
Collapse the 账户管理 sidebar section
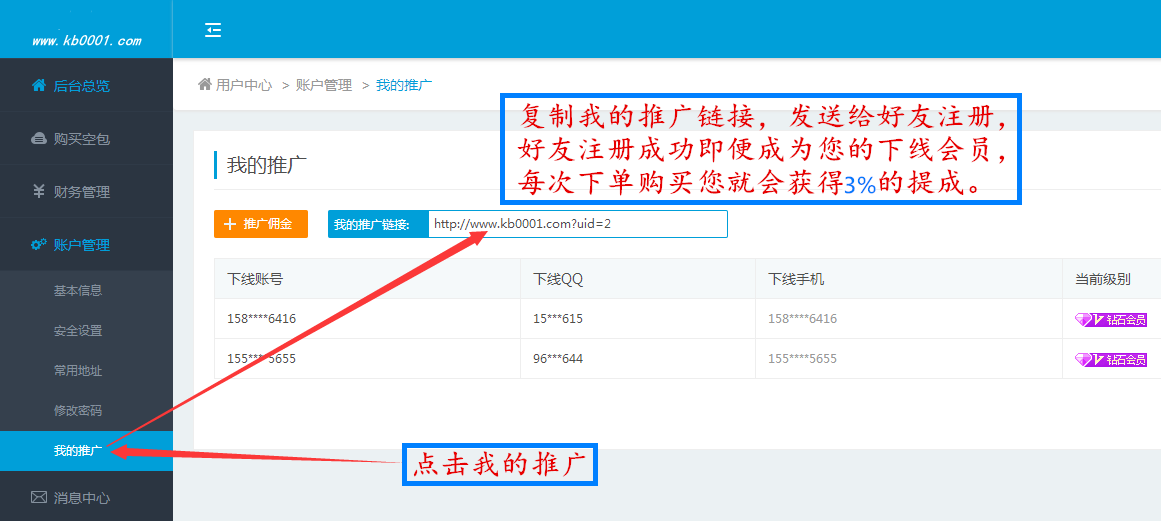coord(82,245)
